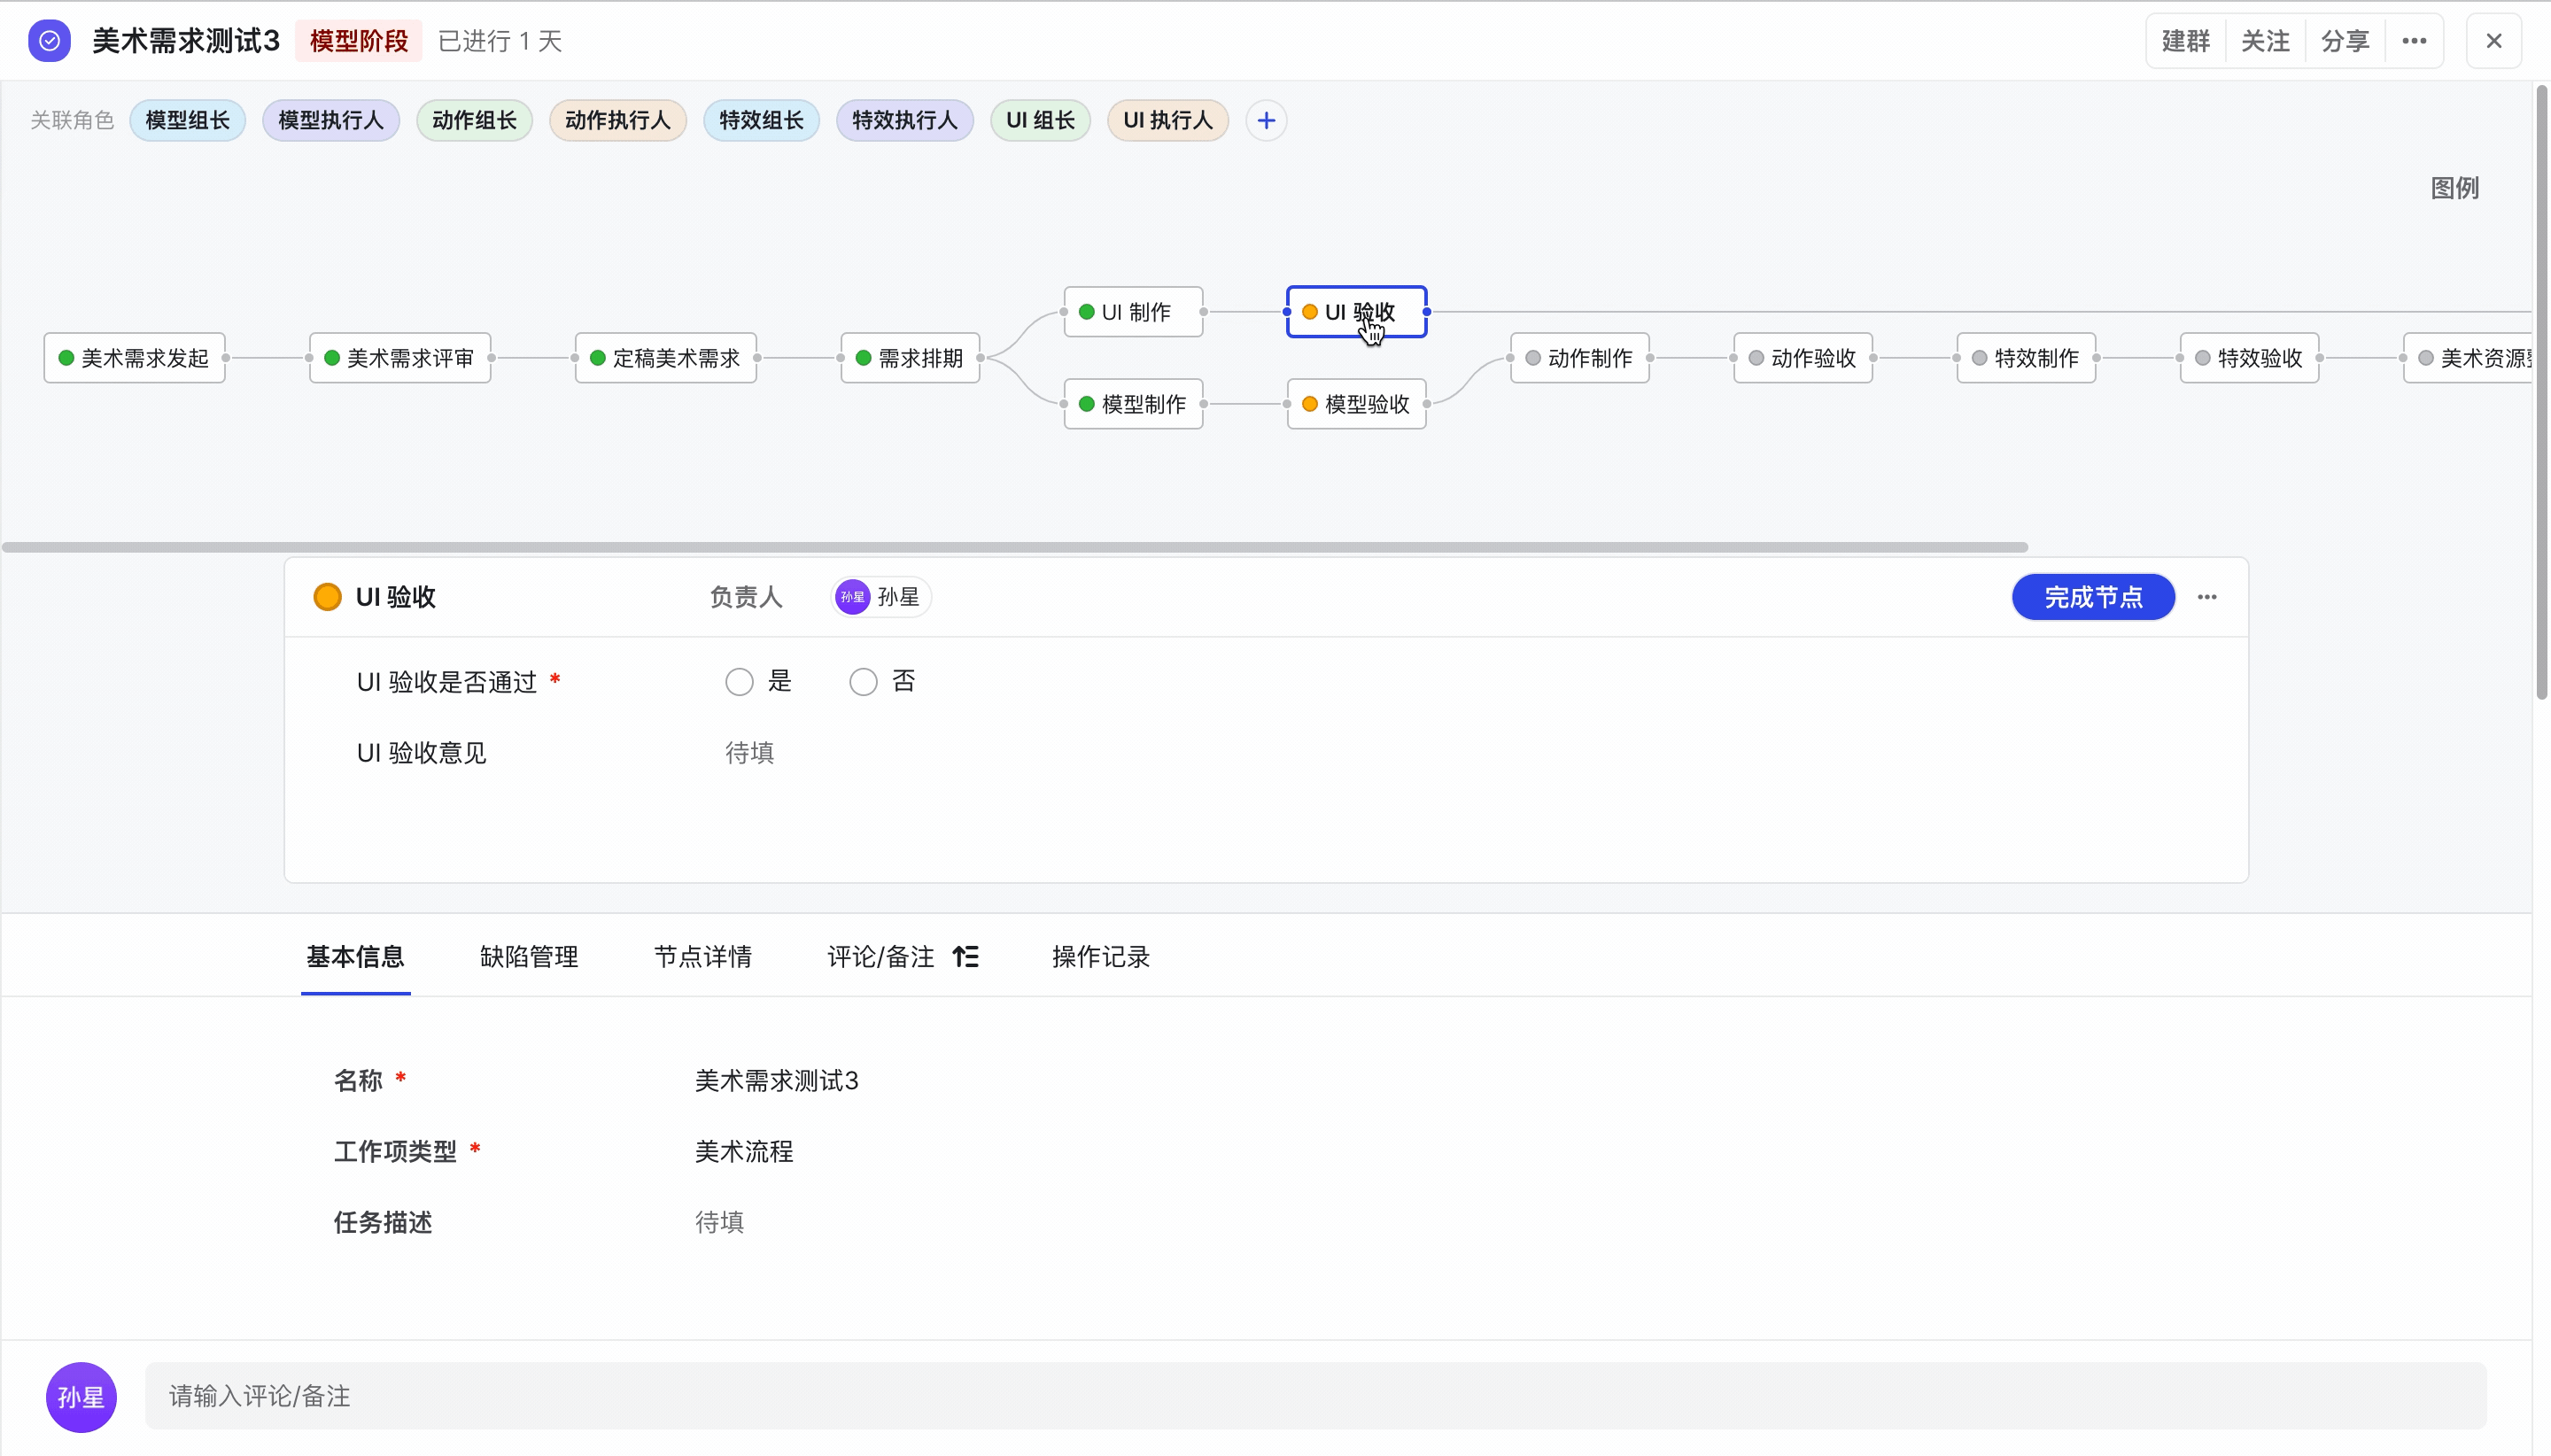
Task: Click the horizontal workflow scrollbar
Action: (1014, 547)
